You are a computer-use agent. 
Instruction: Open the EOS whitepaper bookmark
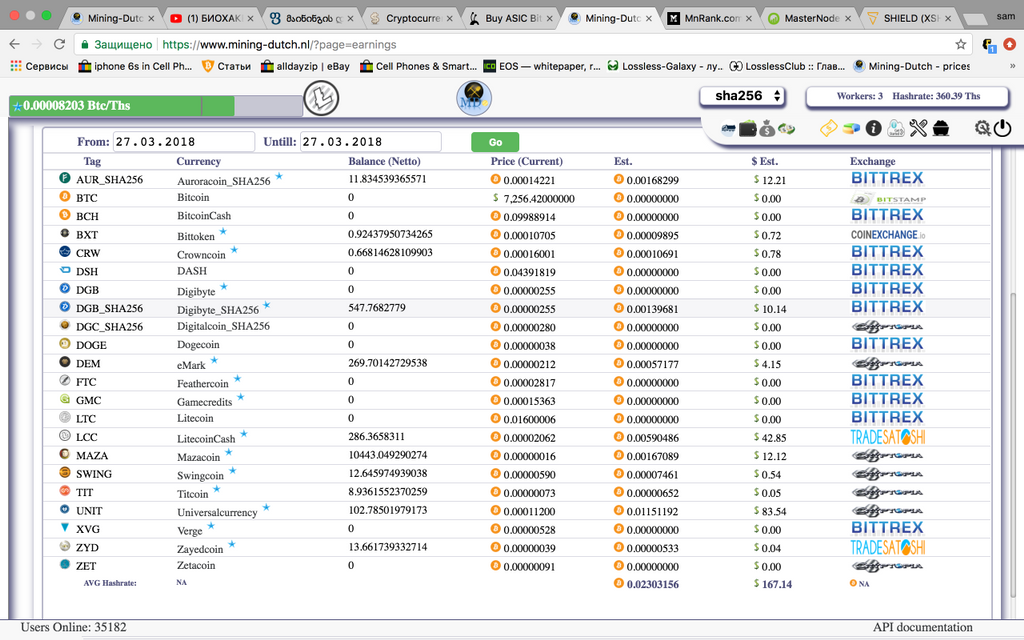(541, 66)
